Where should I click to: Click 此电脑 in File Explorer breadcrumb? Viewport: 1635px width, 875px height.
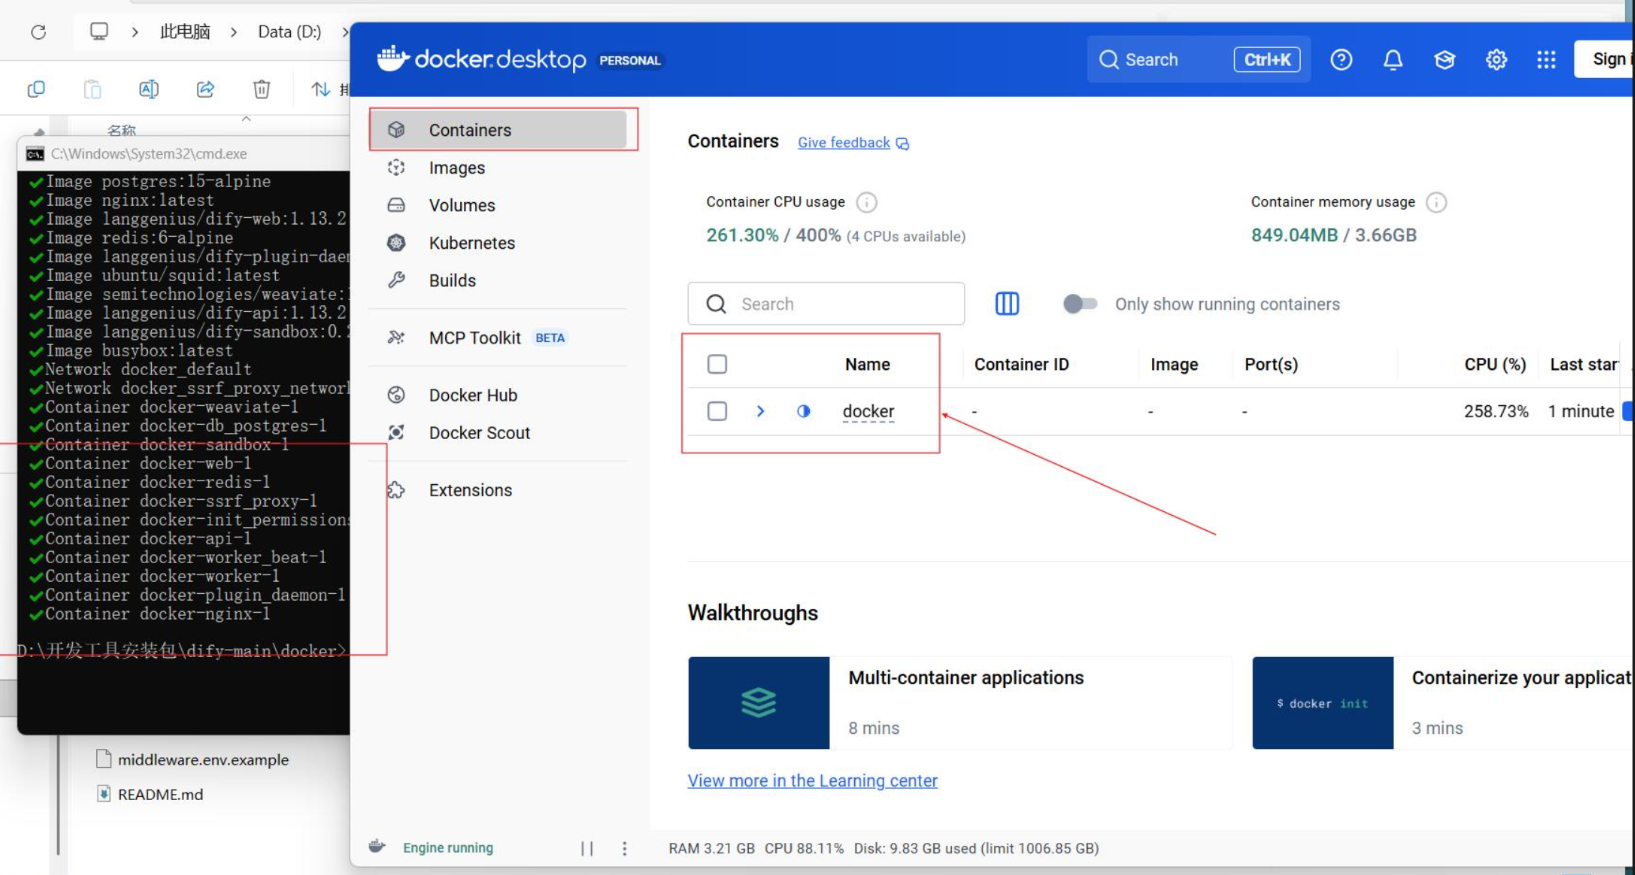click(x=185, y=32)
